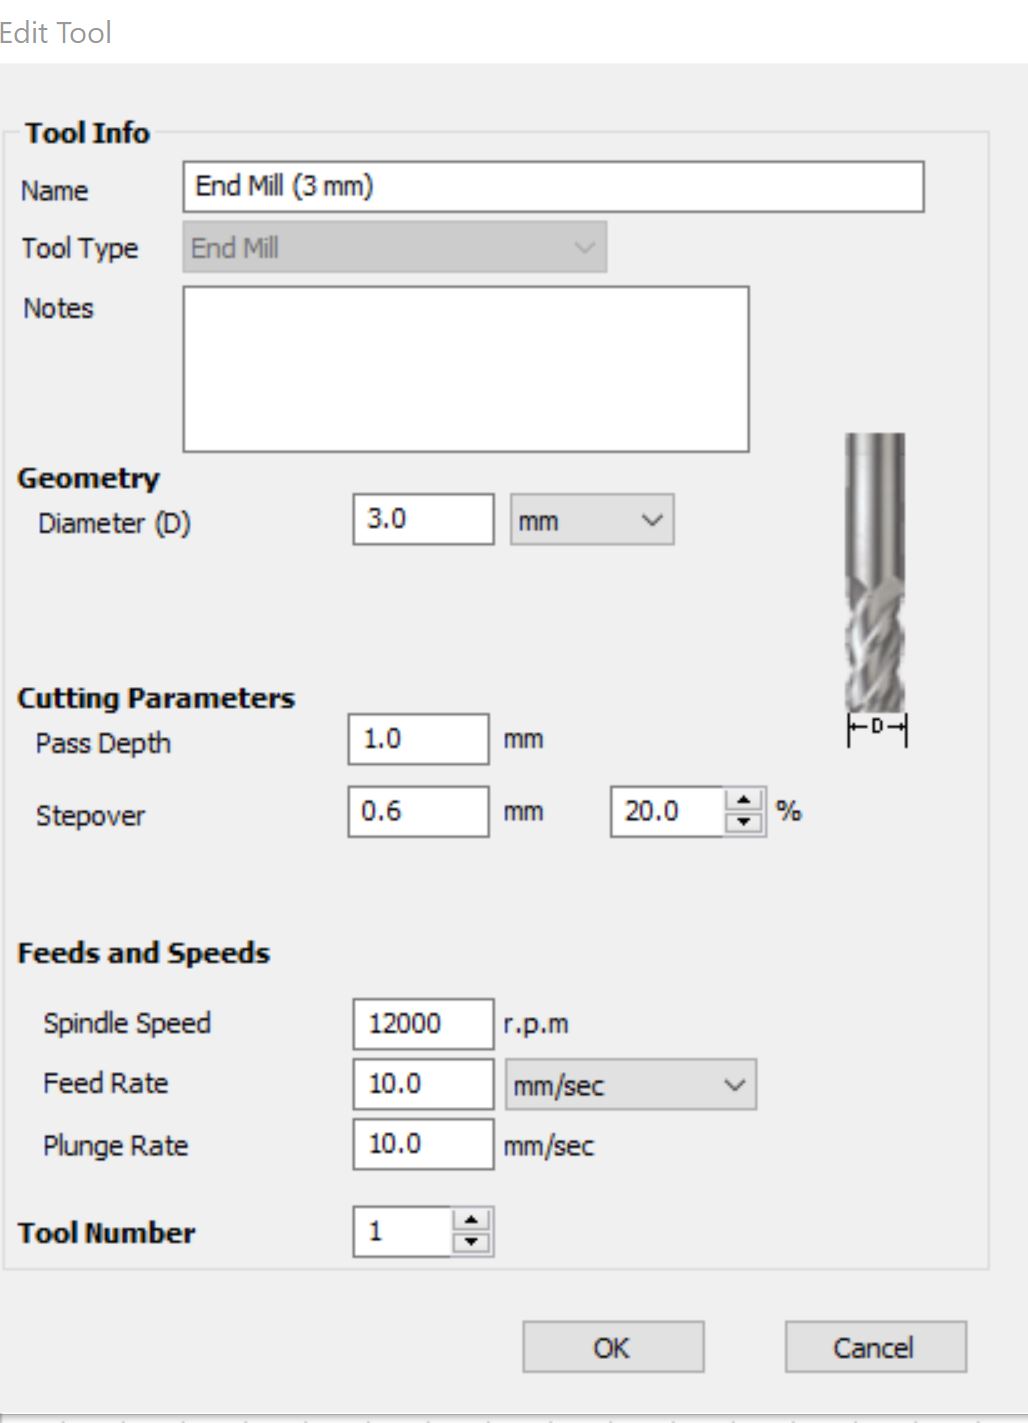The height and width of the screenshot is (1423, 1028).
Task: Click the Tool Number value field
Action: pos(402,1231)
